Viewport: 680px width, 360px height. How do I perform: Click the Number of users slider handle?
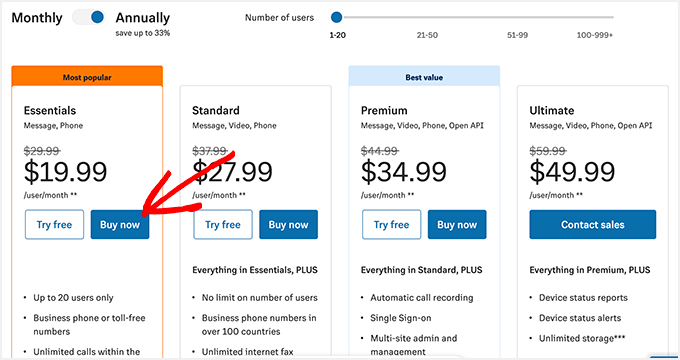(337, 17)
